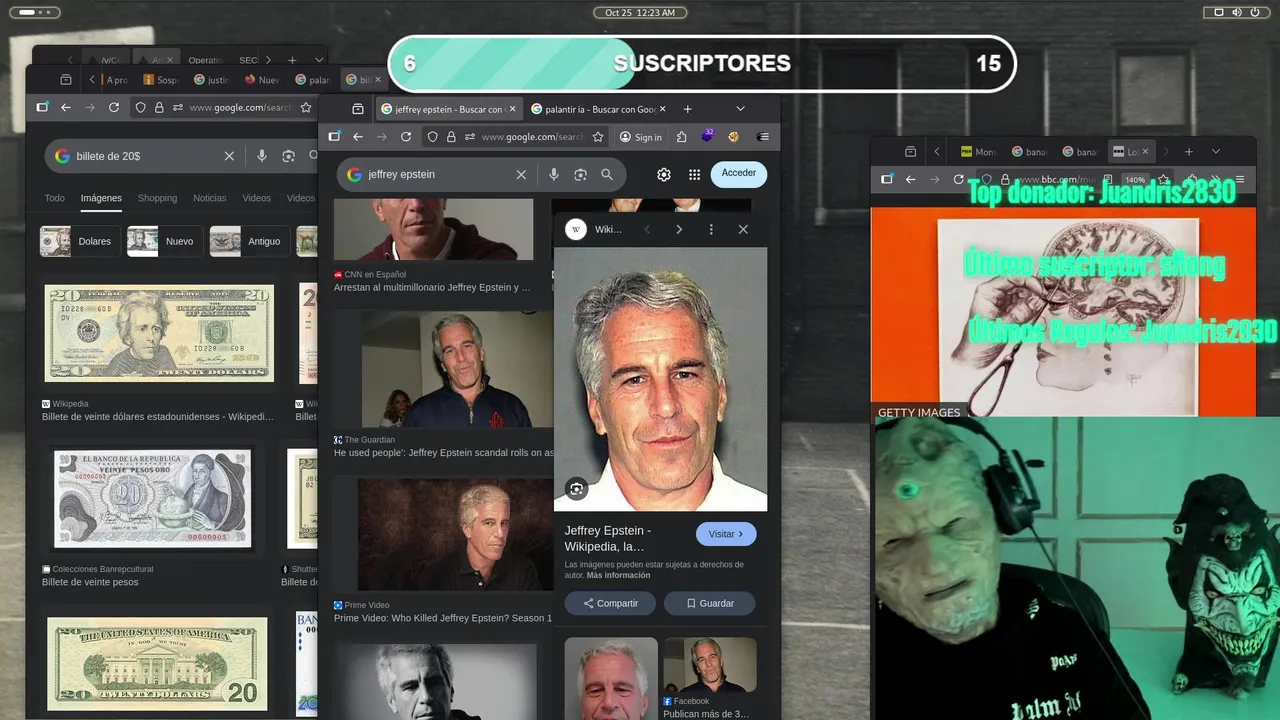Open the Noticias search tab
The width and height of the screenshot is (1280, 720).
click(210, 198)
